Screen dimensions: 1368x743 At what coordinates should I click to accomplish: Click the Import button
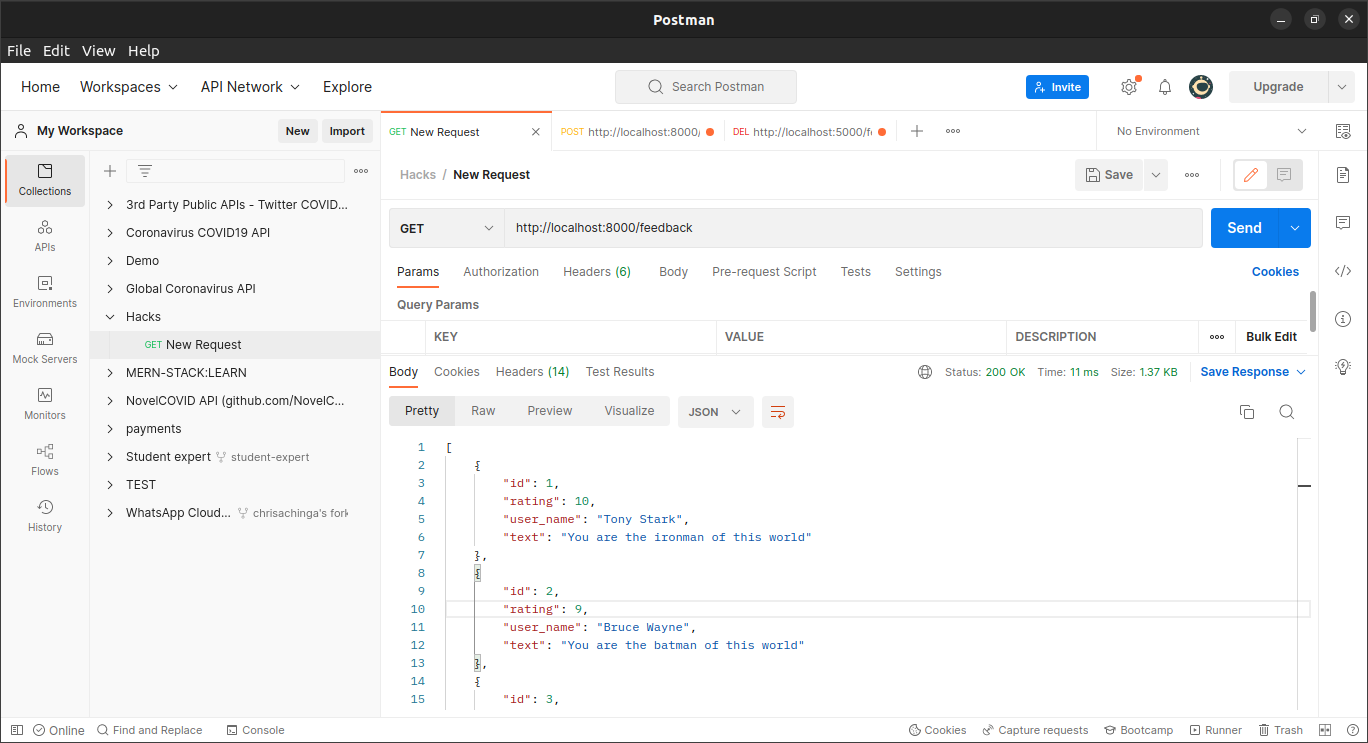pos(347,131)
